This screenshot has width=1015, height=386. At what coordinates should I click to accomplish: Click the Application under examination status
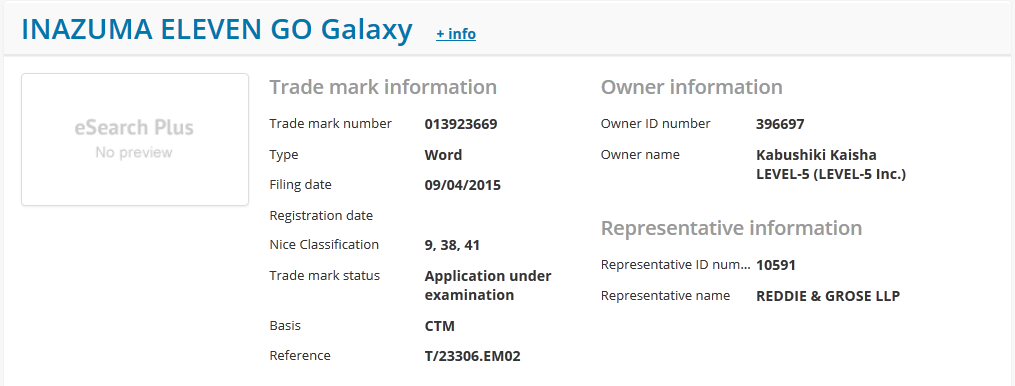click(488, 286)
